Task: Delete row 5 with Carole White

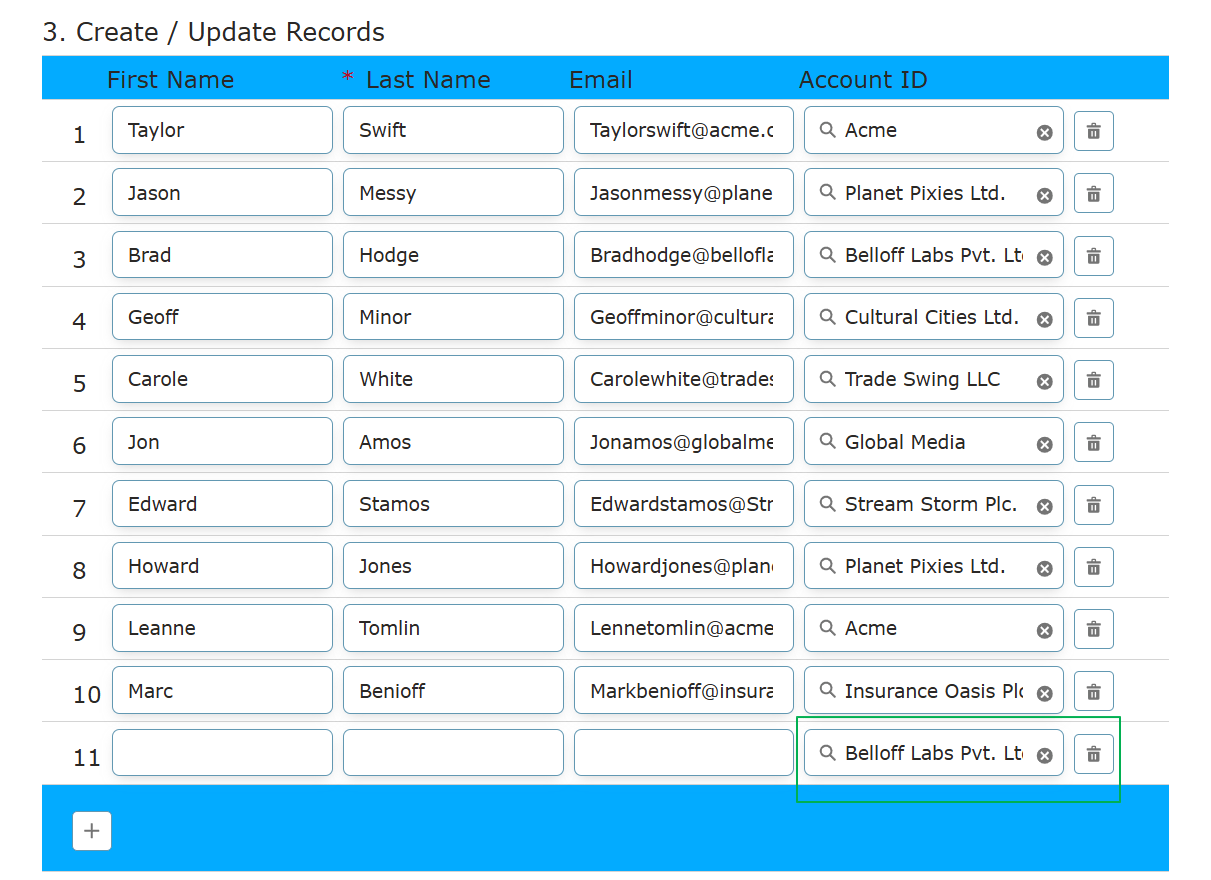Action: coord(1093,380)
